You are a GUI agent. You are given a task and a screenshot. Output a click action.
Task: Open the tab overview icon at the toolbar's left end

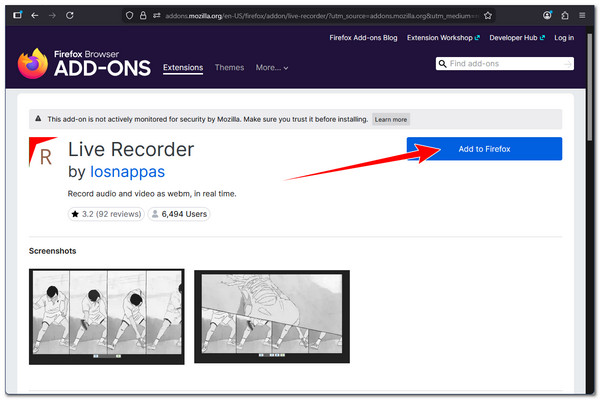pyautogui.click(x=18, y=15)
